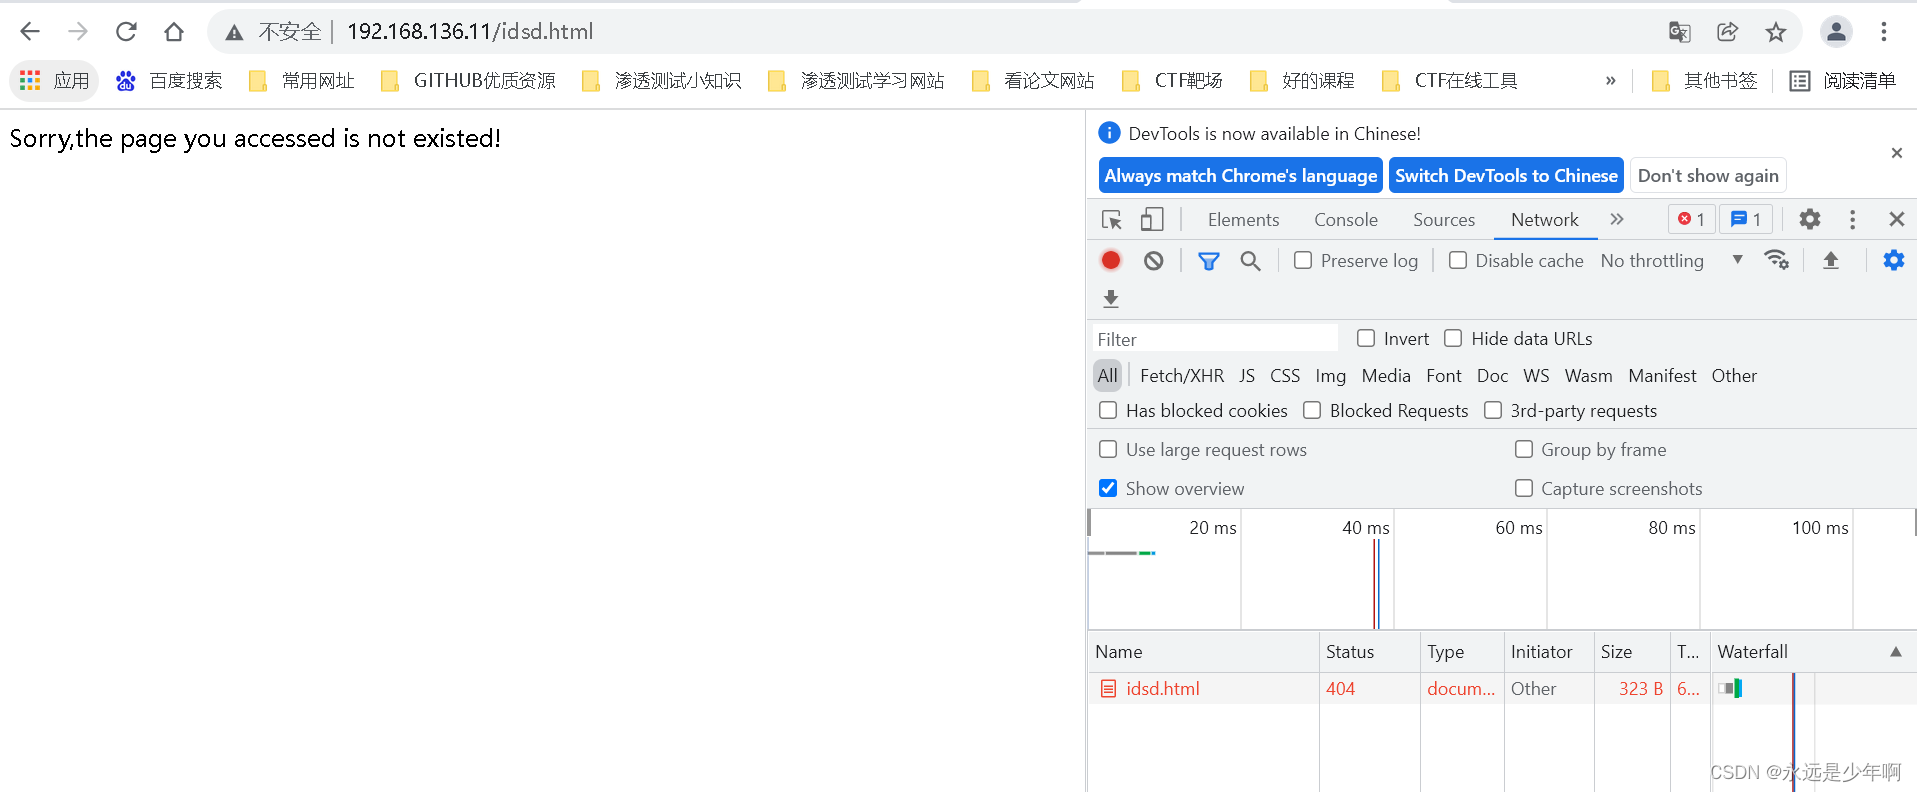The image size is (1917, 792).
Task: Filter requests by Fetch/XHR
Action: (1182, 376)
